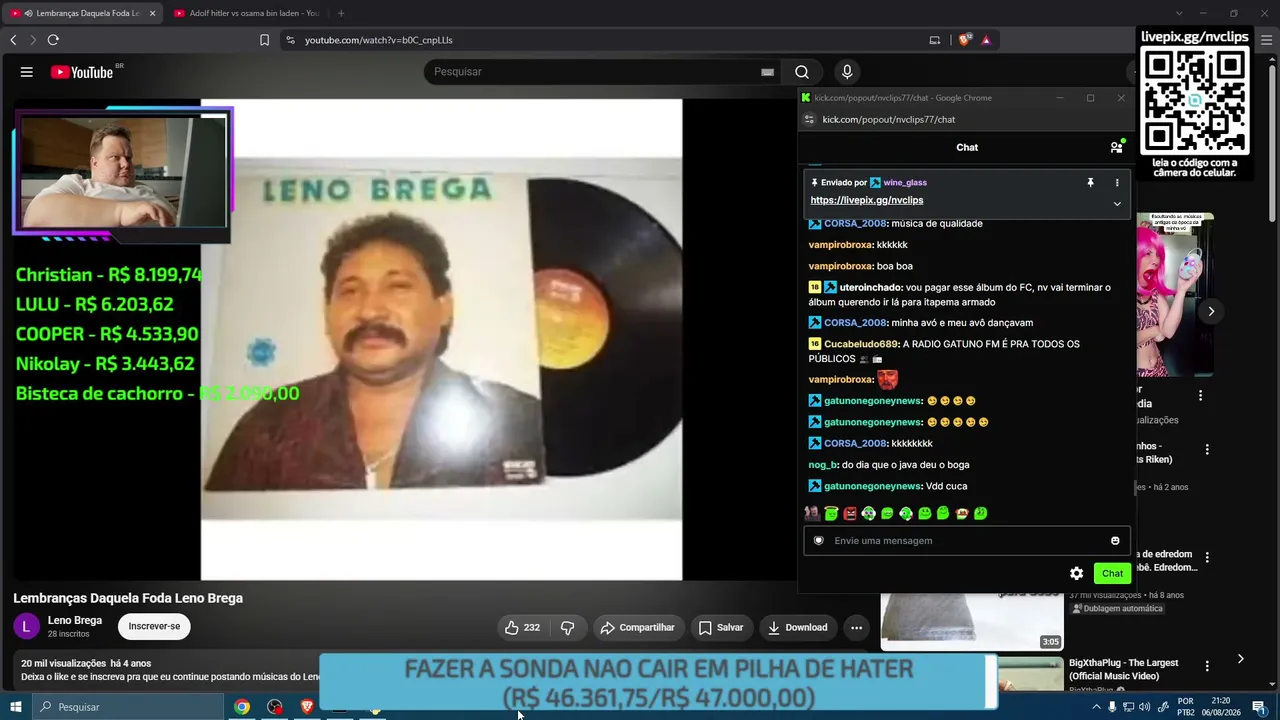
Task: Go to the YouTube home logo
Action: (x=82, y=72)
